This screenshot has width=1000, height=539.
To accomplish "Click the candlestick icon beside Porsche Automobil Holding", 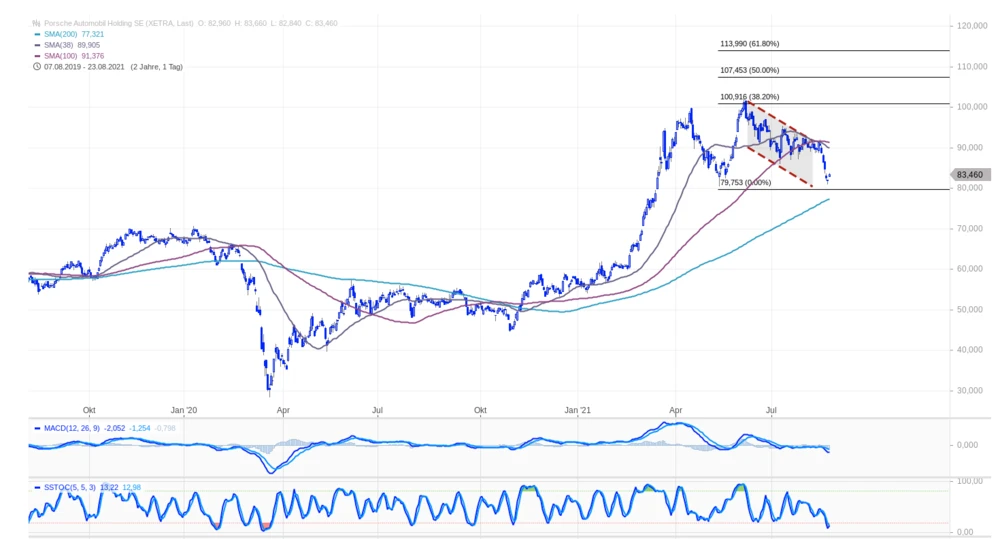I will (x=37, y=21).
